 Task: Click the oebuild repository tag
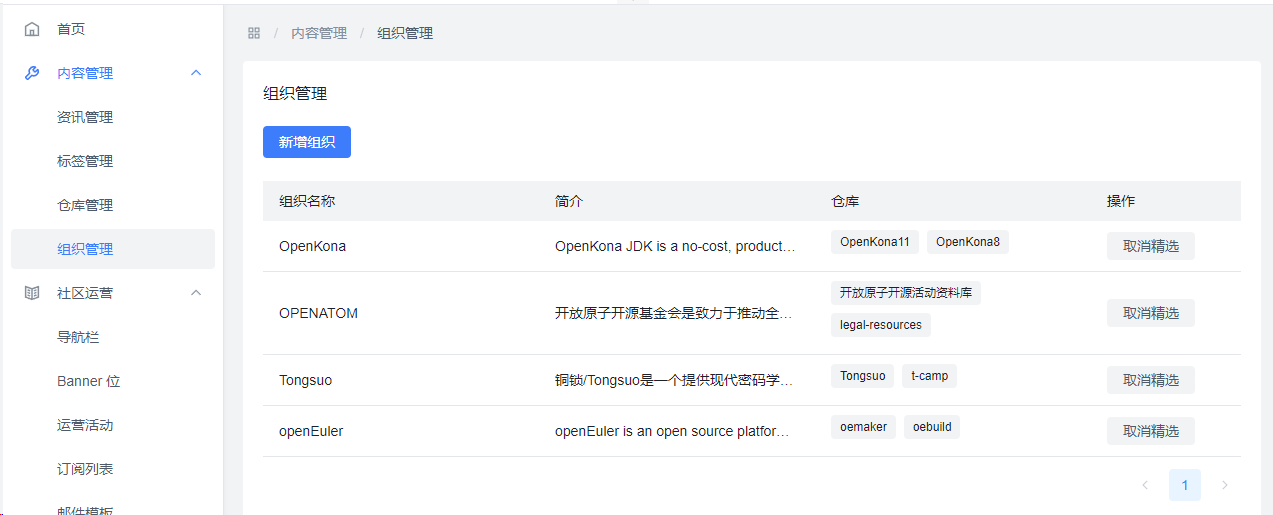[x=932, y=427]
